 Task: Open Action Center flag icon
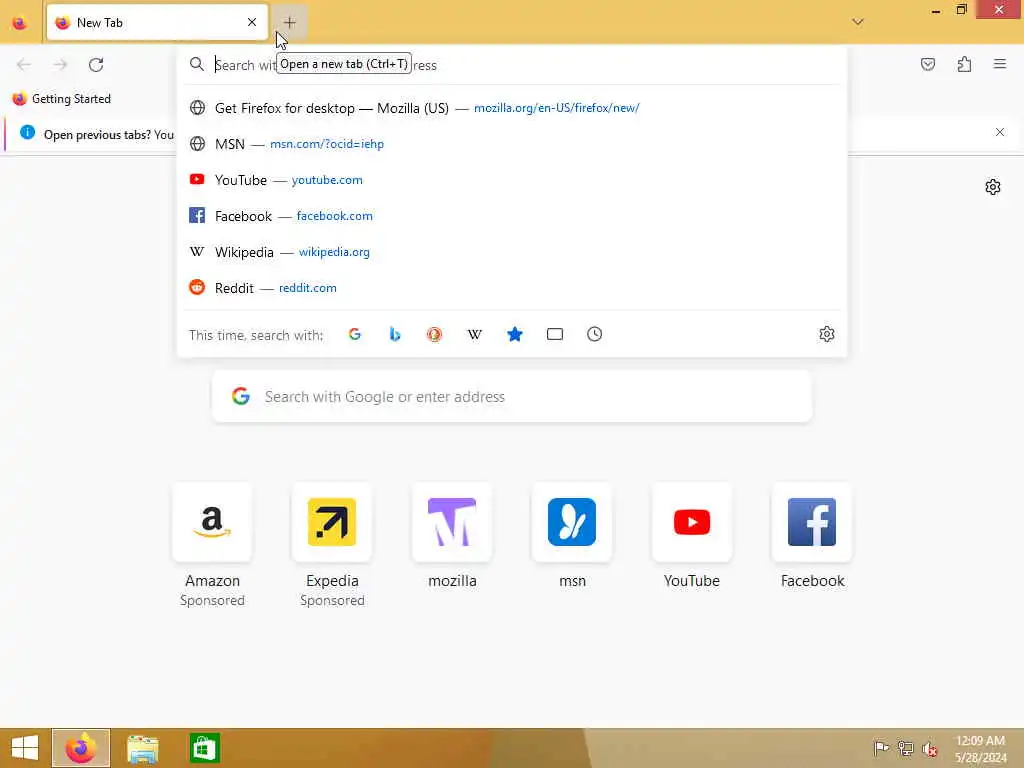(881, 748)
